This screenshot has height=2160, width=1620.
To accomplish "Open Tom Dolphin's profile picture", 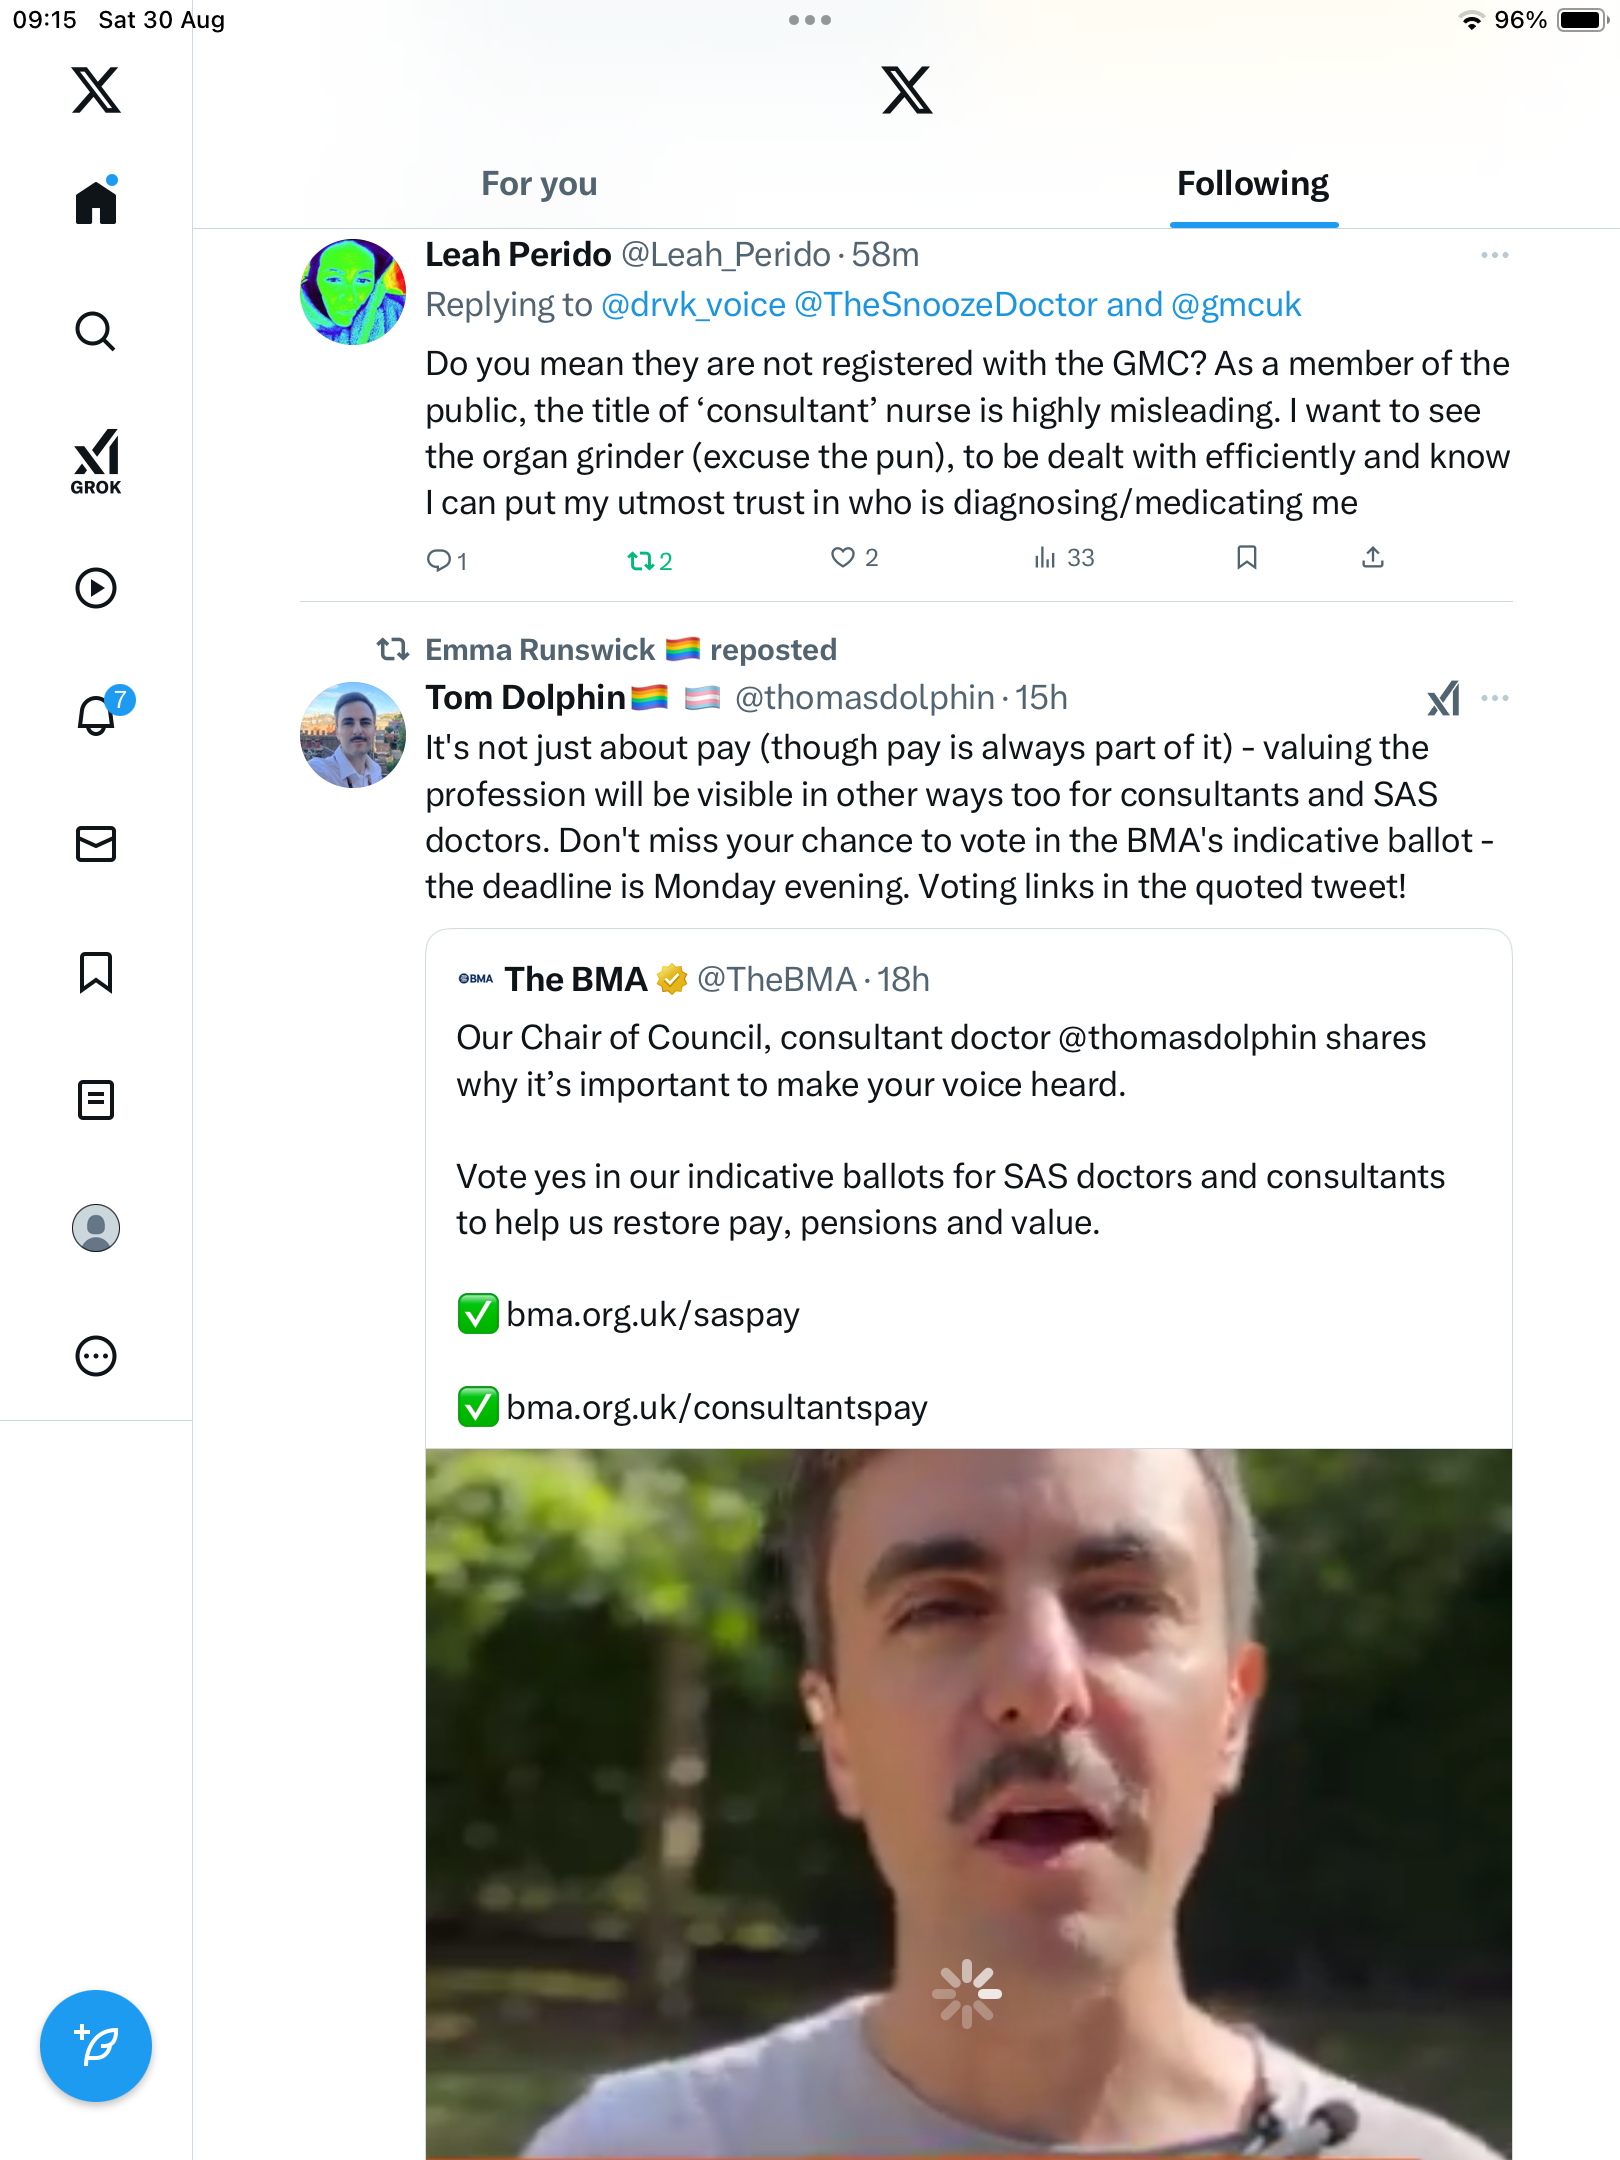I will [353, 735].
